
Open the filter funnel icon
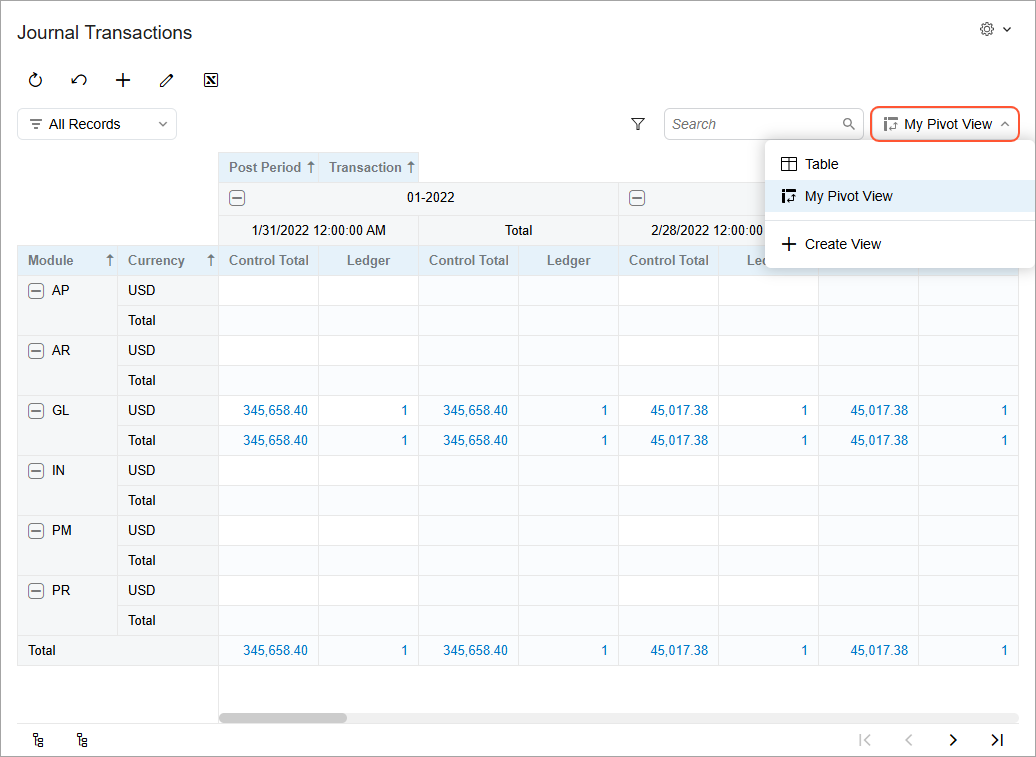click(638, 124)
